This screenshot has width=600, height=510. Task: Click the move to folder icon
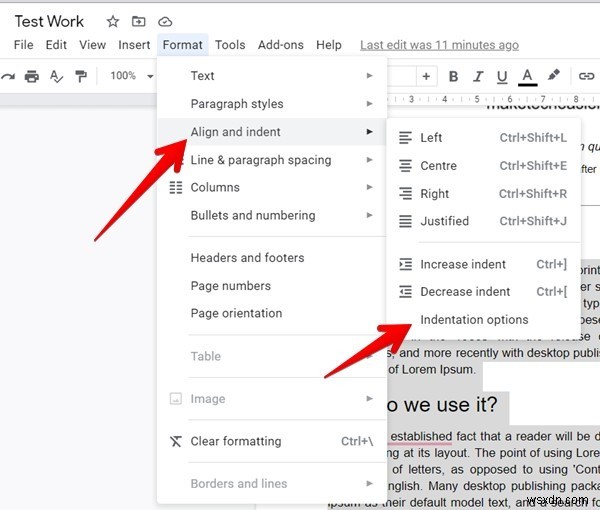click(139, 21)
